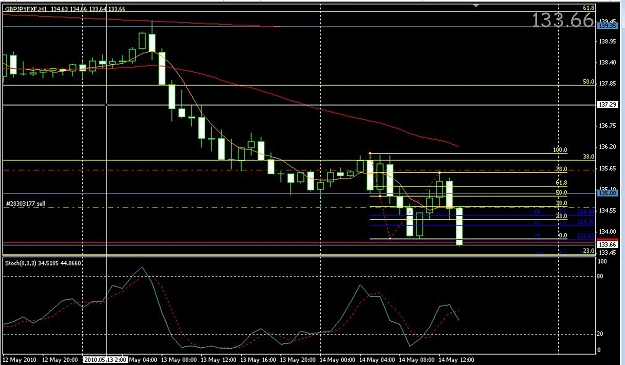625x365 pixels.
Task: Click the 136.75 price scale value
Action: tap(607, 126)
